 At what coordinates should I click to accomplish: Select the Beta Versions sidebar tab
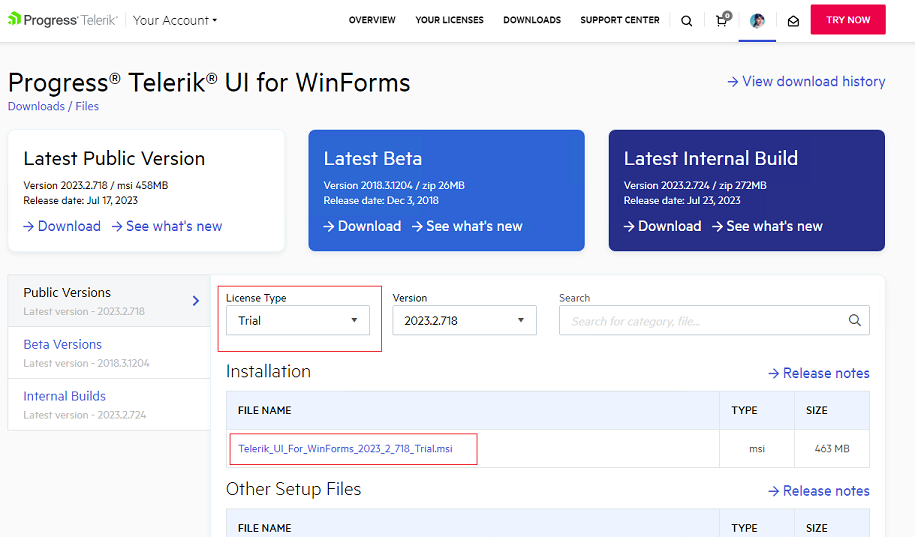click(x=109, y=353)
